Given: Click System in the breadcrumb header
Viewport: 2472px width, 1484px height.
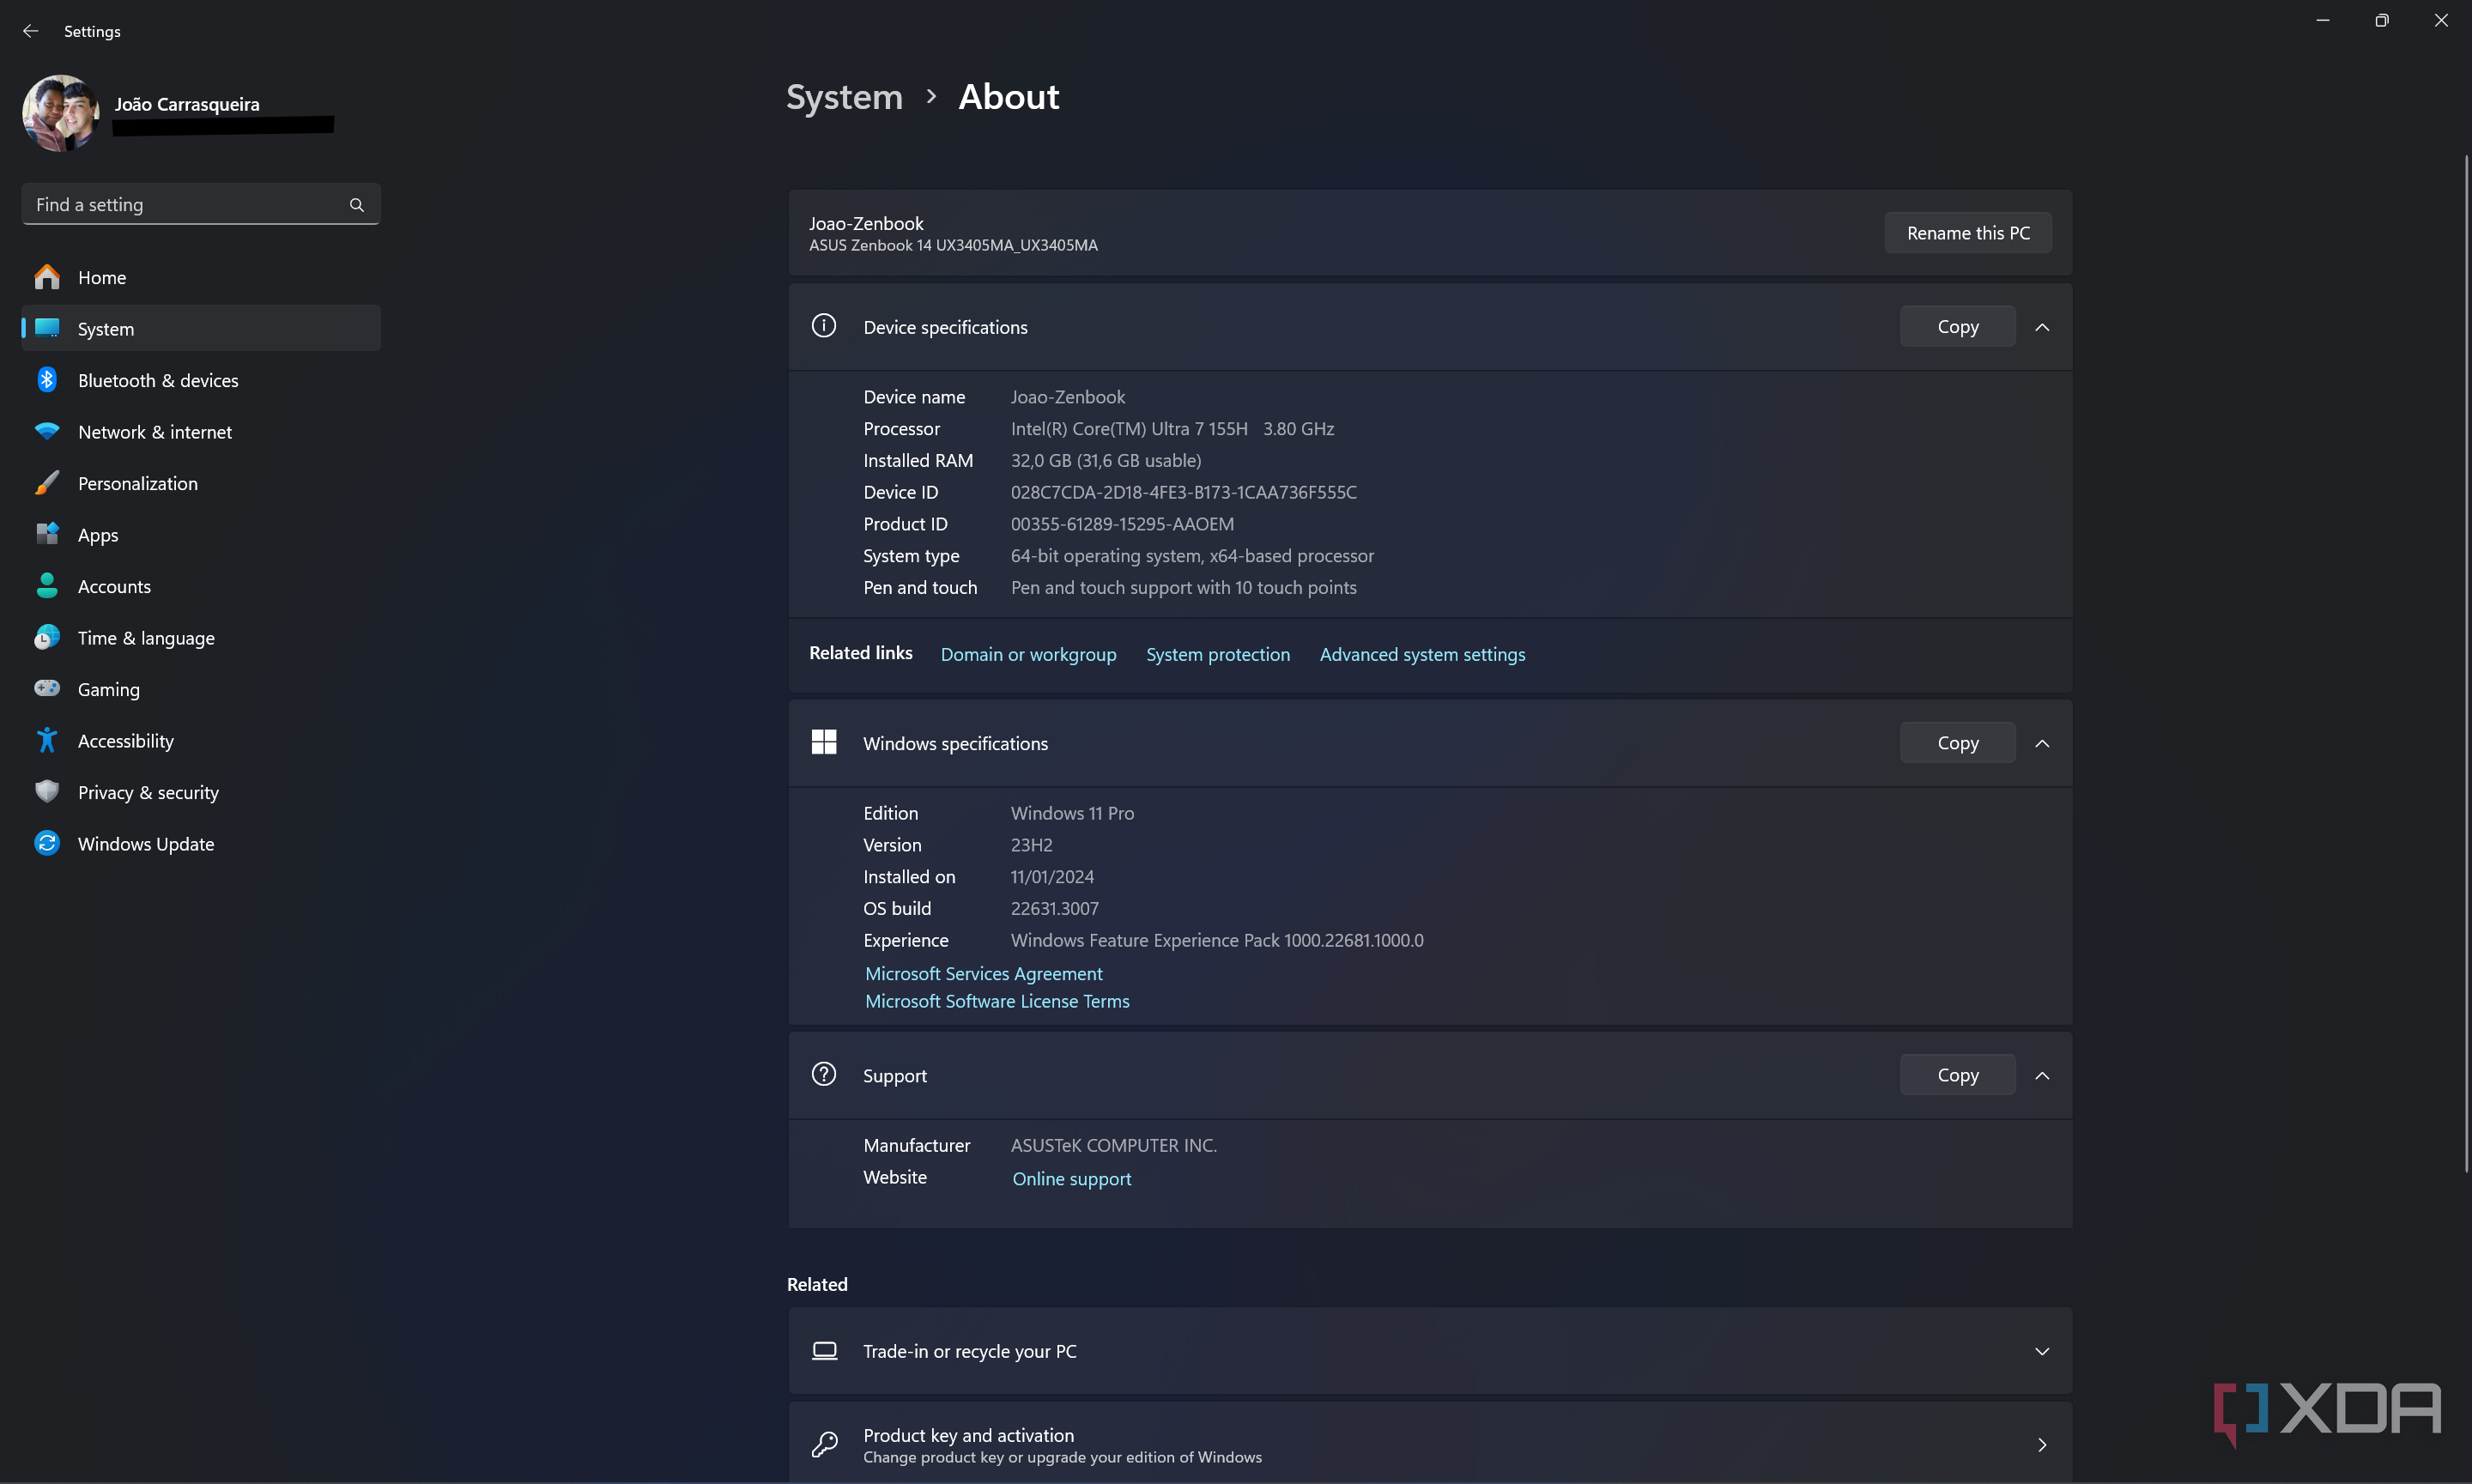Looking at the screenshot, I should 844,96.
